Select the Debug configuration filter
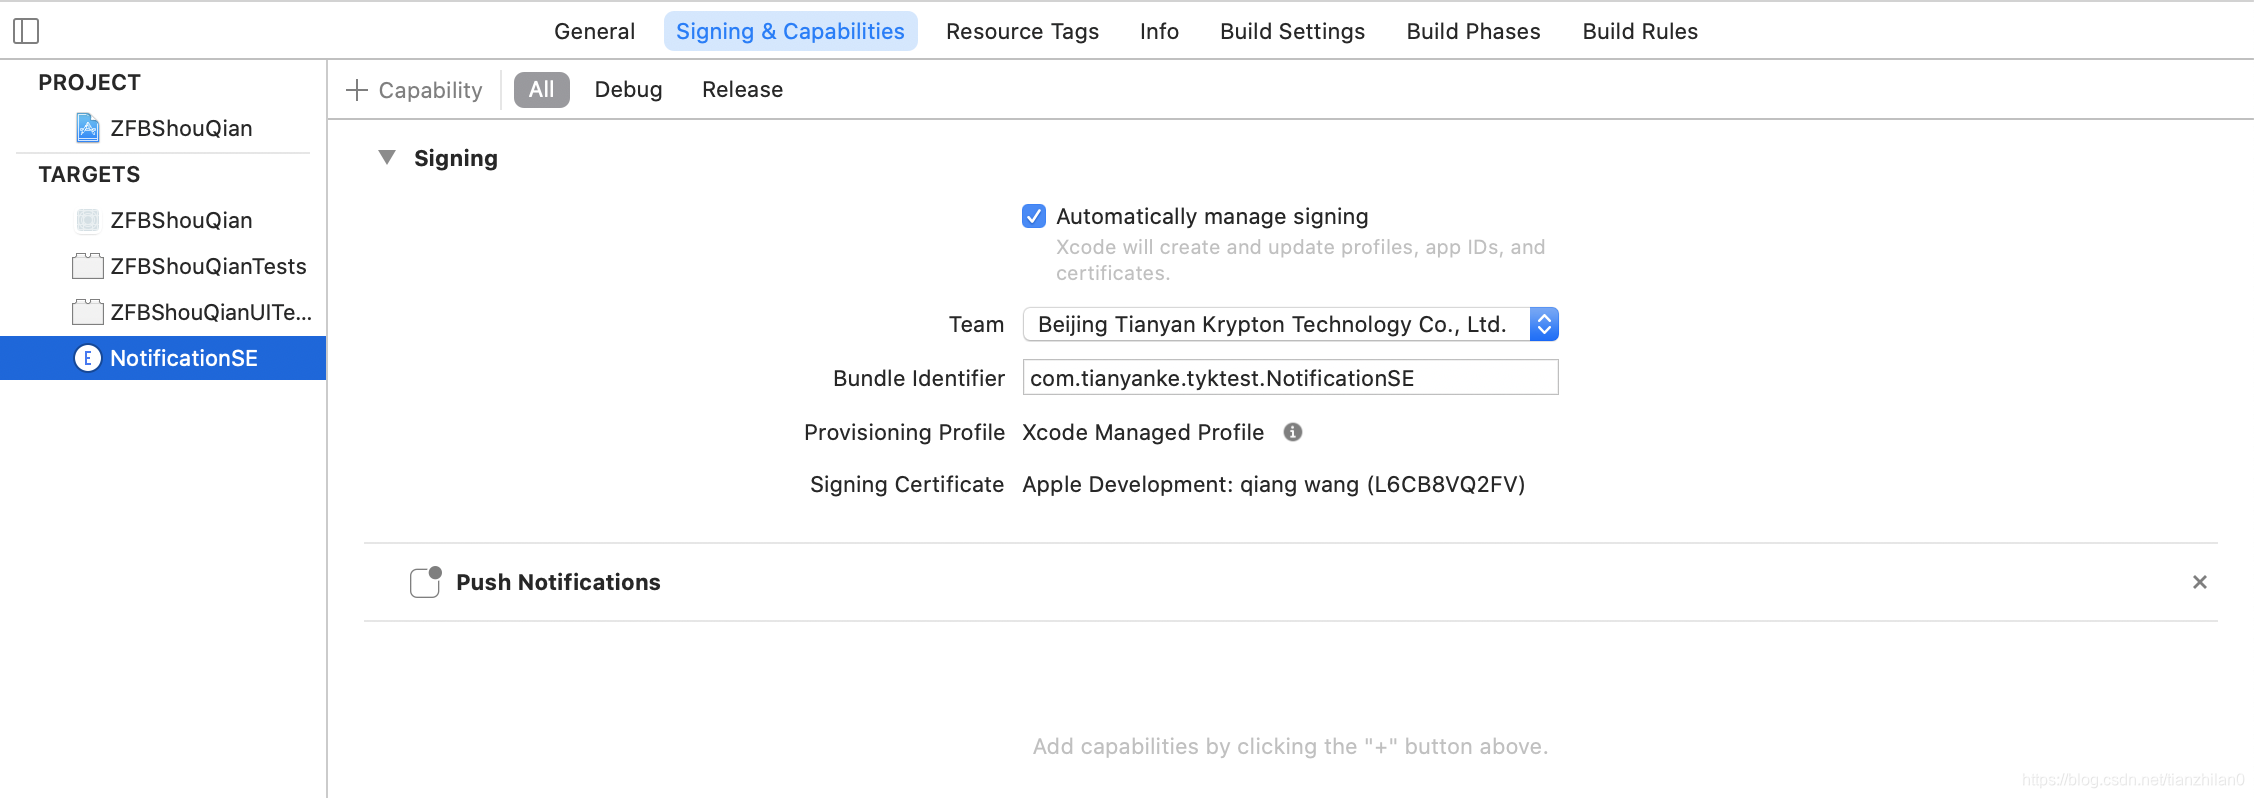Viewport: 2254px width, 798px height. pos(628,90)
